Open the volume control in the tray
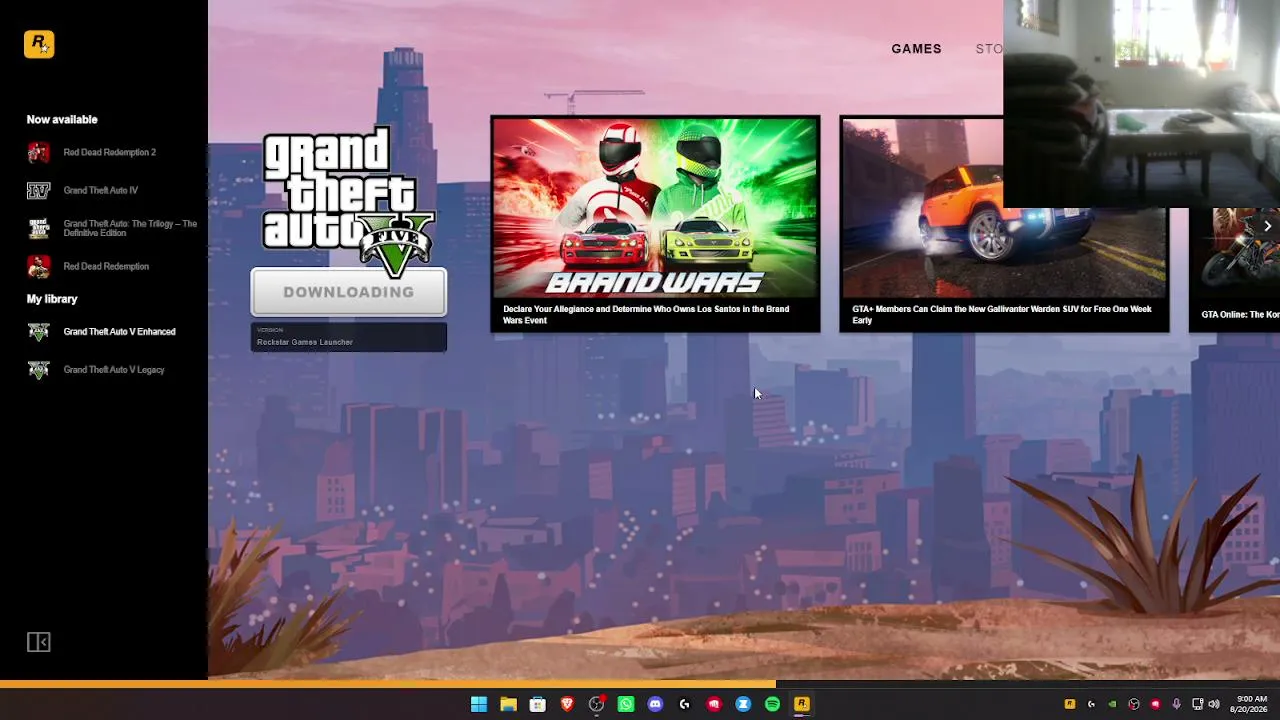 [1215, 704]
